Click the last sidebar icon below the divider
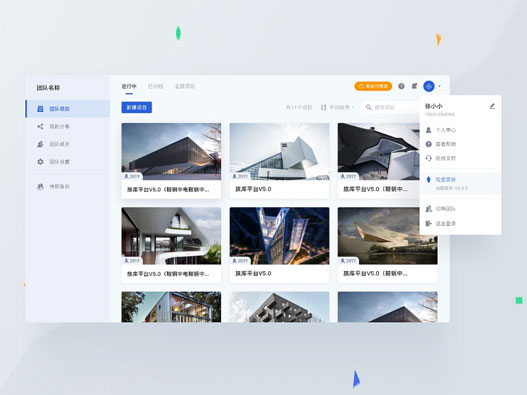 tap(40, 186)
